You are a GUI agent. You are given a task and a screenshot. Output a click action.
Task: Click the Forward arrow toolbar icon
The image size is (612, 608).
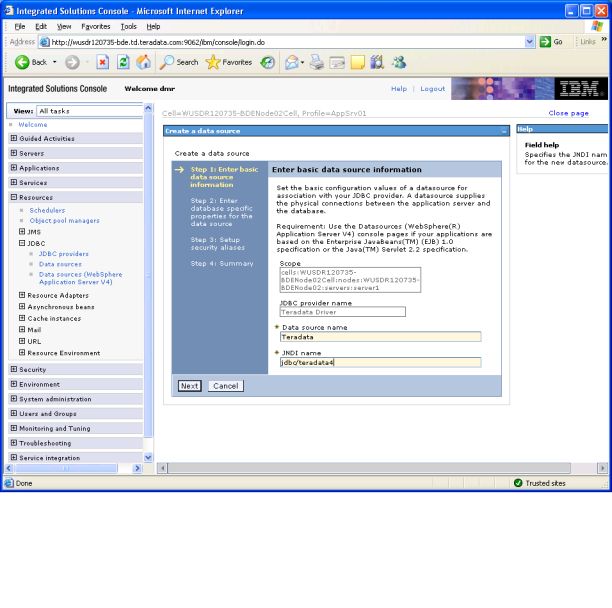click(x=72, y=62)
